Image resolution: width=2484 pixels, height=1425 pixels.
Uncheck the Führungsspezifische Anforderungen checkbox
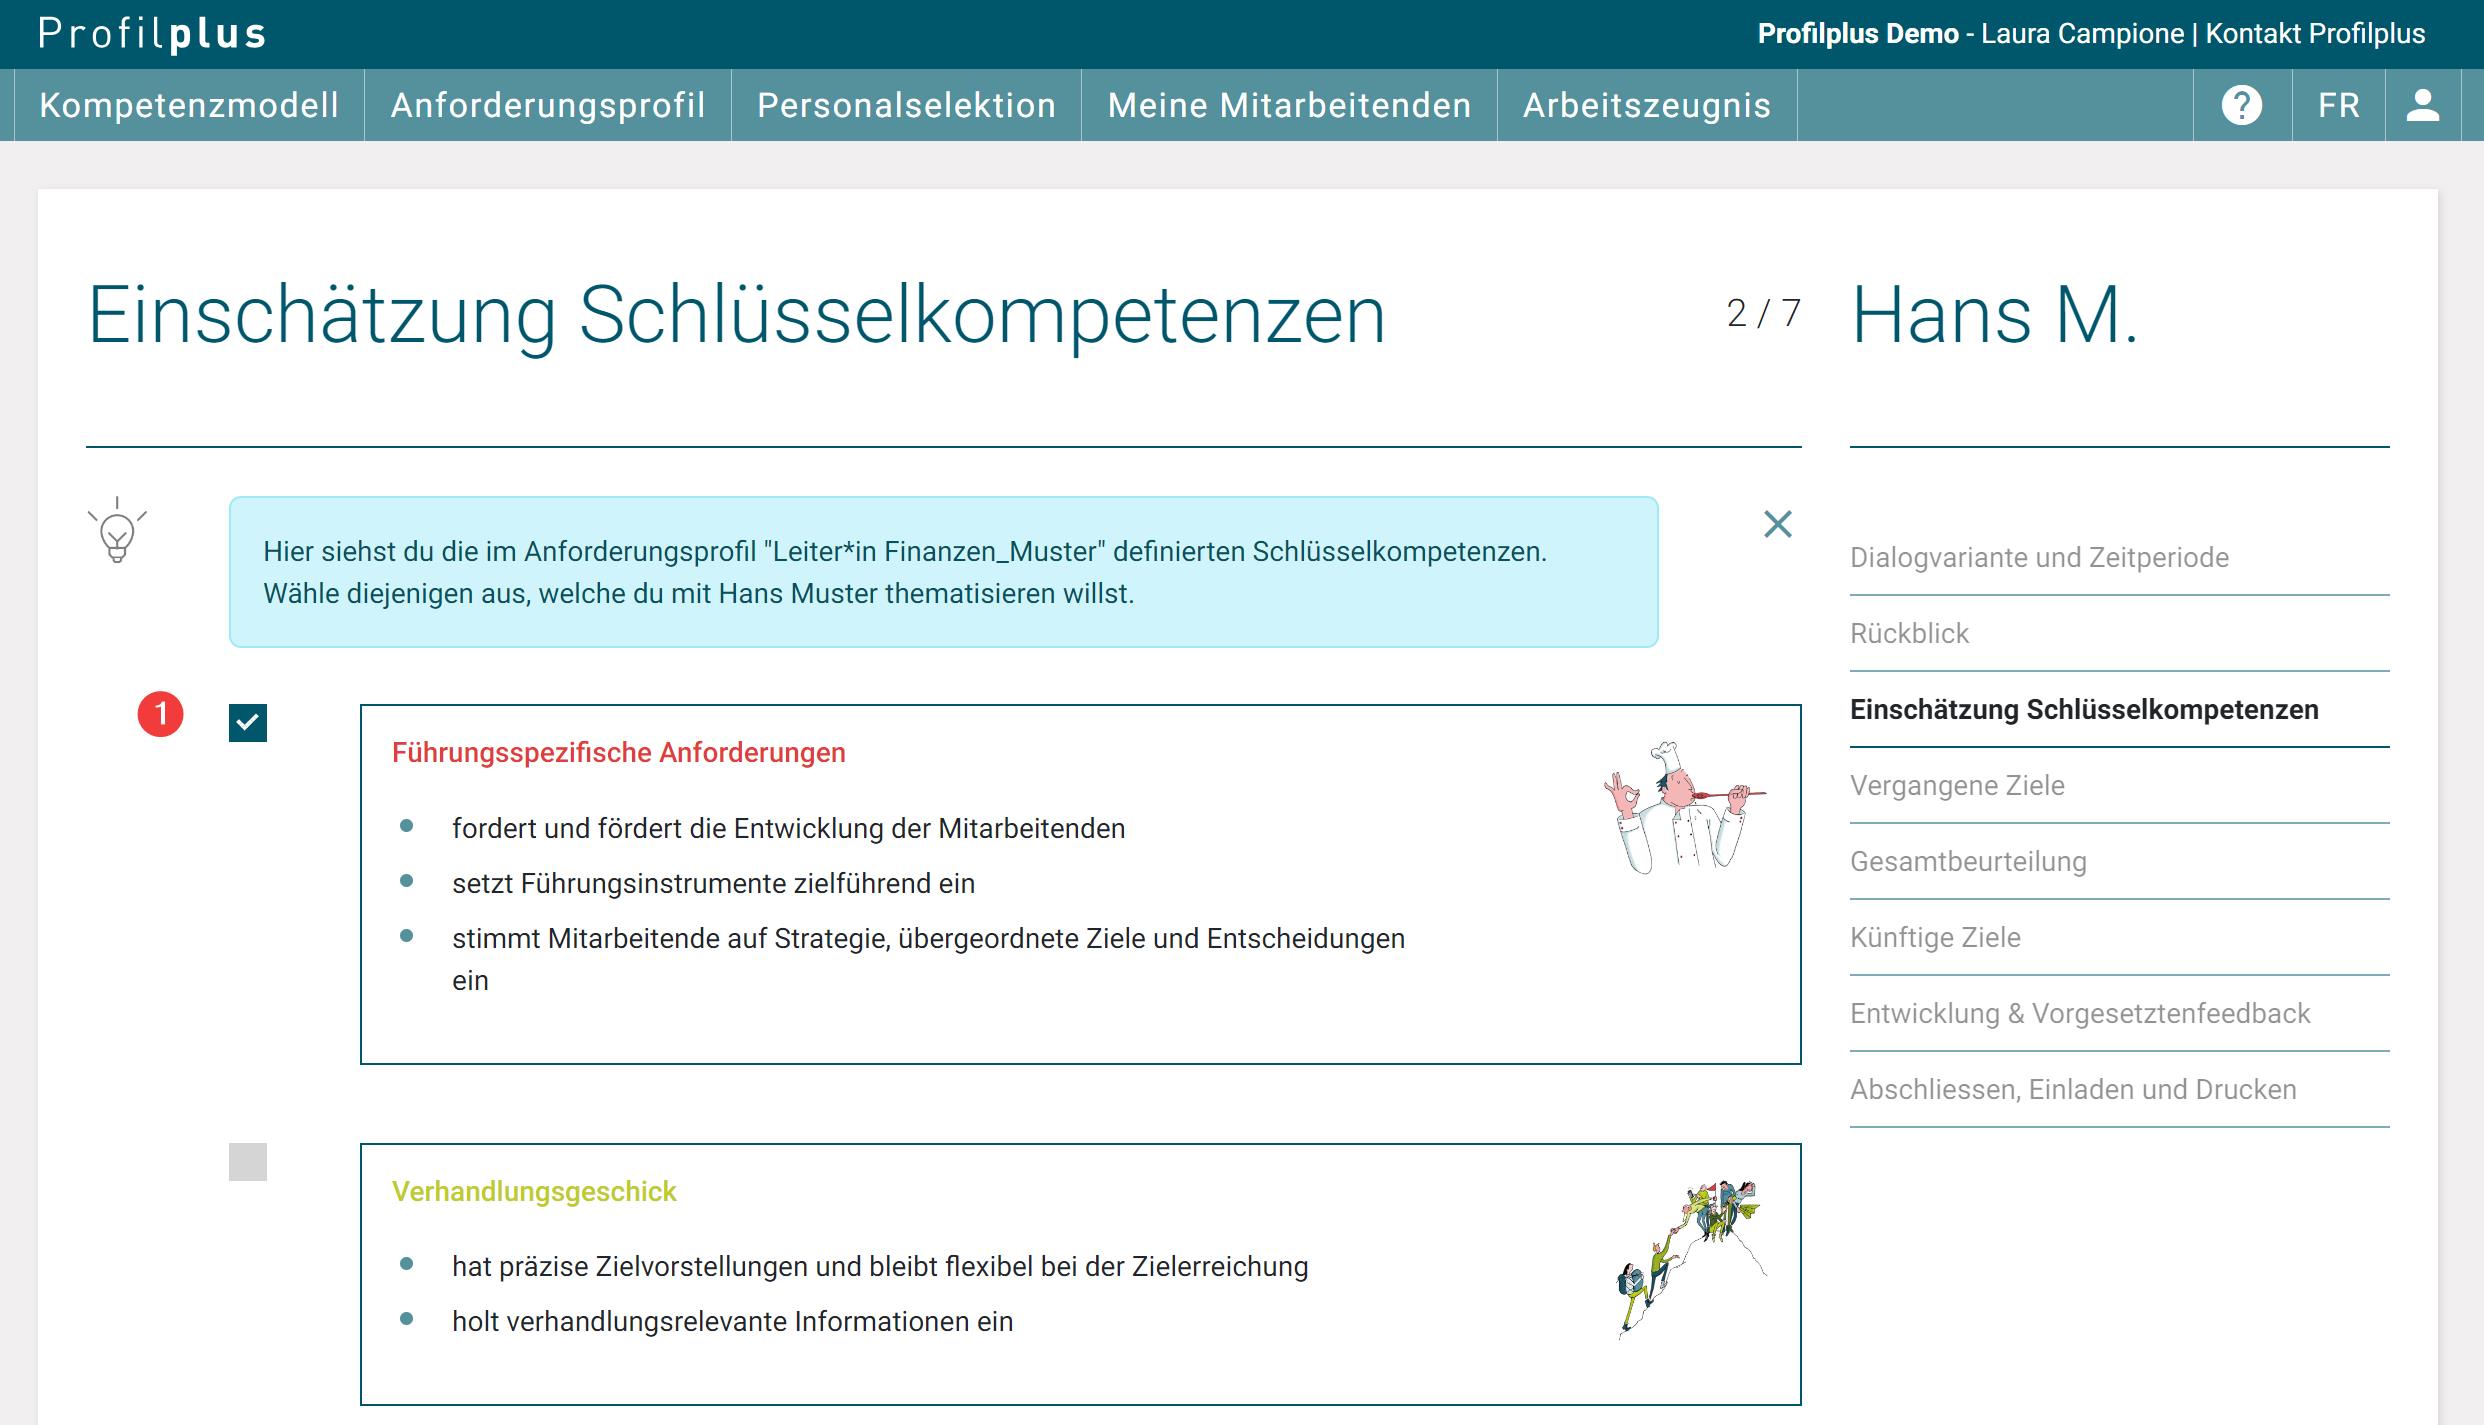(x=248, y=723)
